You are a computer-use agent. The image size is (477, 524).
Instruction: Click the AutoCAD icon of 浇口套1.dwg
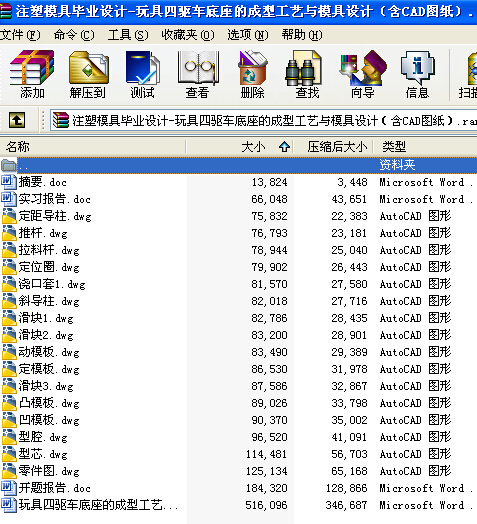[x=9, y=284]
